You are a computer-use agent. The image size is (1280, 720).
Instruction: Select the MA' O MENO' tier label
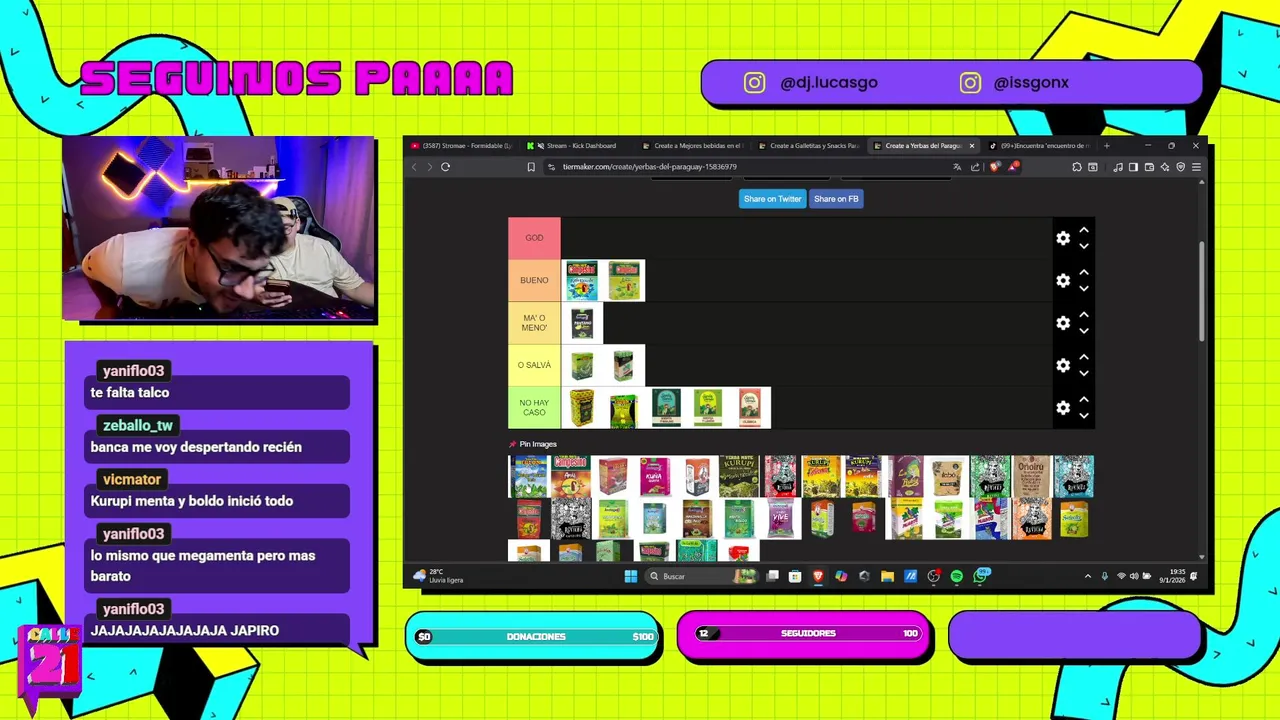coord(534,323)
